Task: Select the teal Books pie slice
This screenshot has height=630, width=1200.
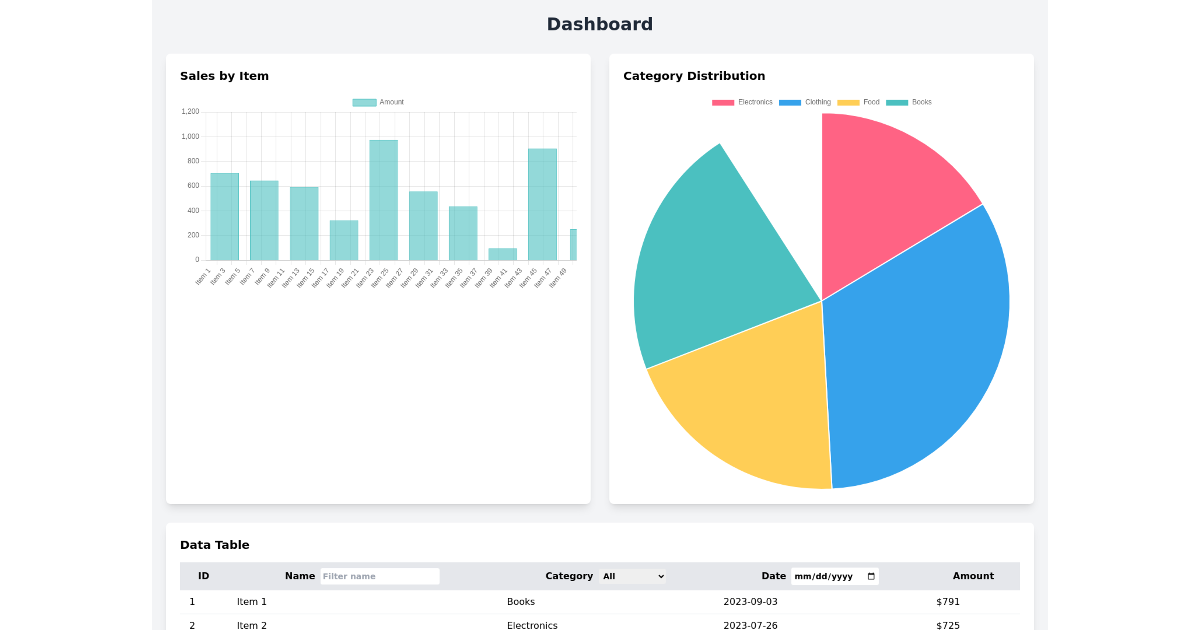Action: click(x=710, y=260)
